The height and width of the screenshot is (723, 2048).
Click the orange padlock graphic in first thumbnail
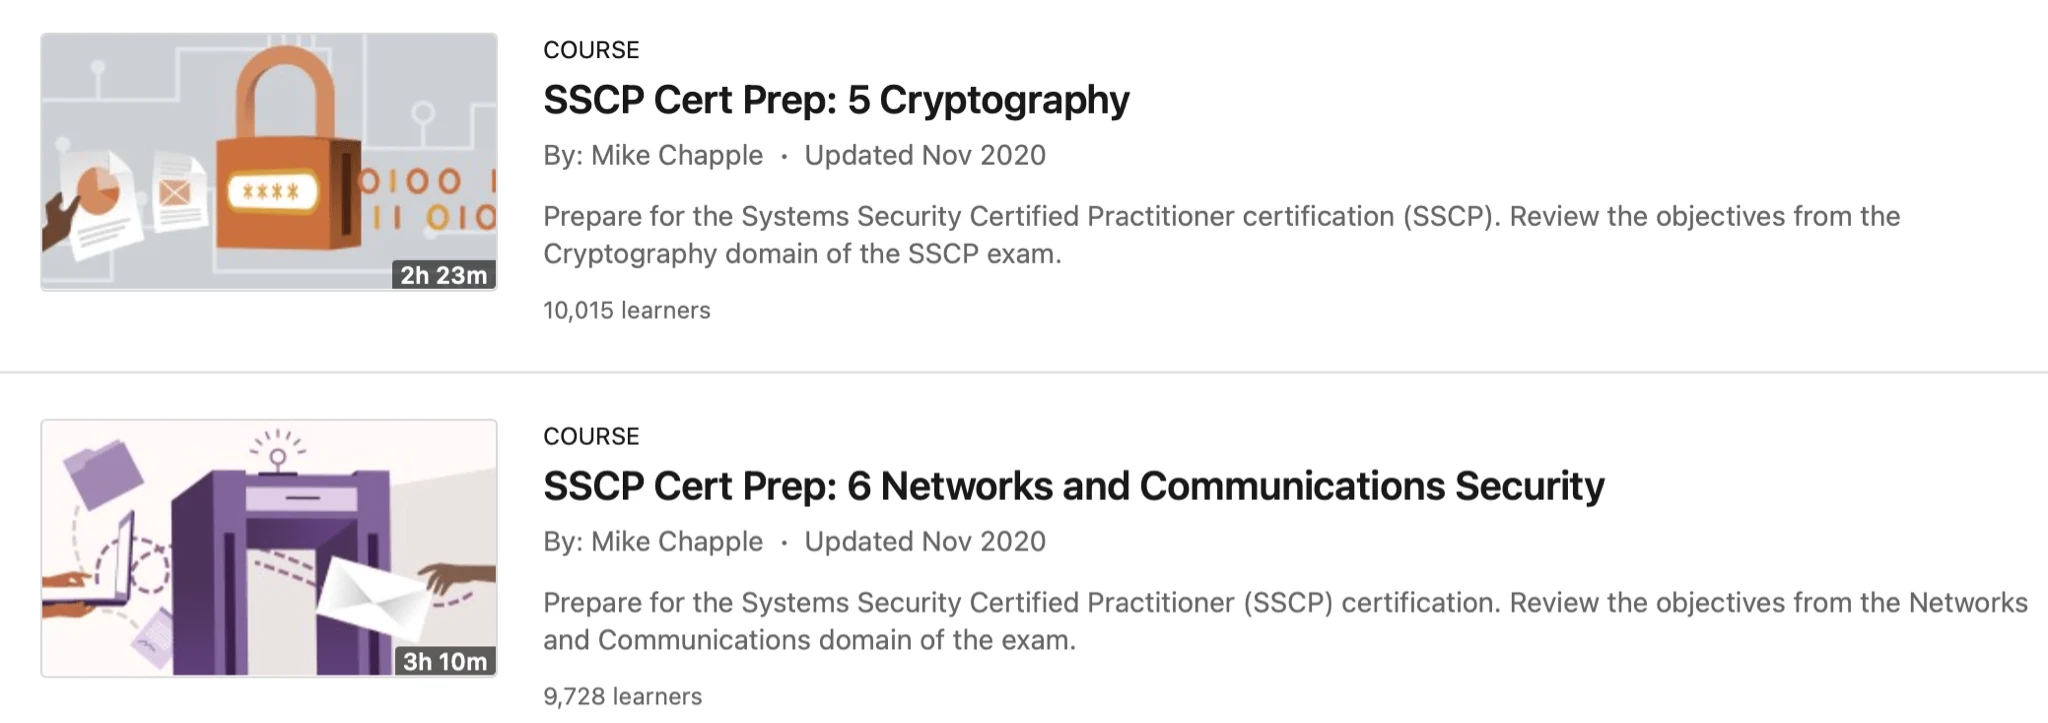[285, 150]
